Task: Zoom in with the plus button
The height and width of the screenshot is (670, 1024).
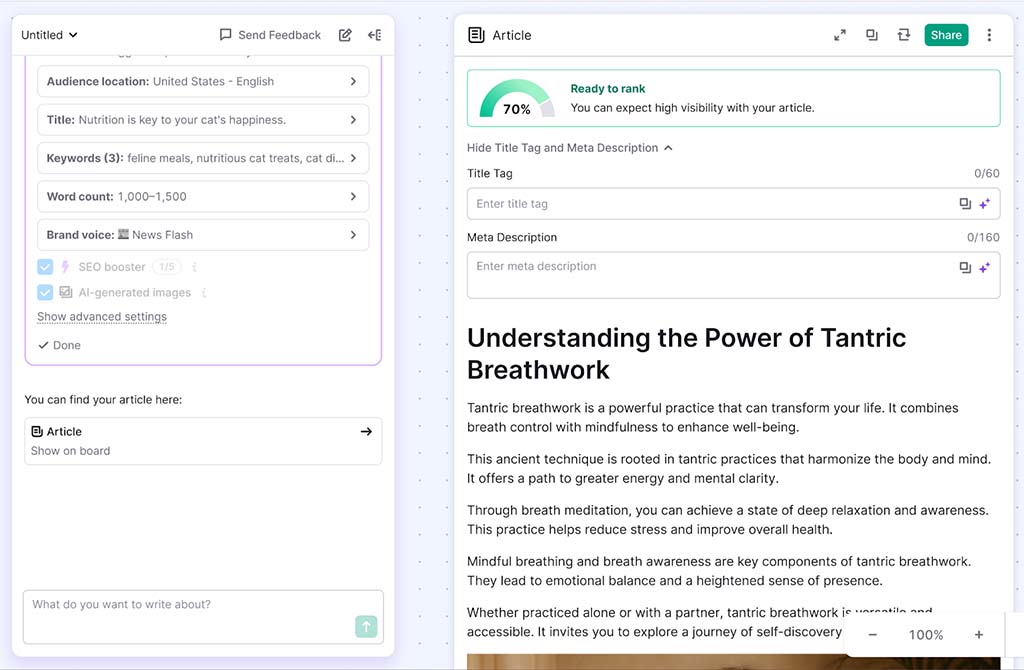Action: (x=978, y=635)
